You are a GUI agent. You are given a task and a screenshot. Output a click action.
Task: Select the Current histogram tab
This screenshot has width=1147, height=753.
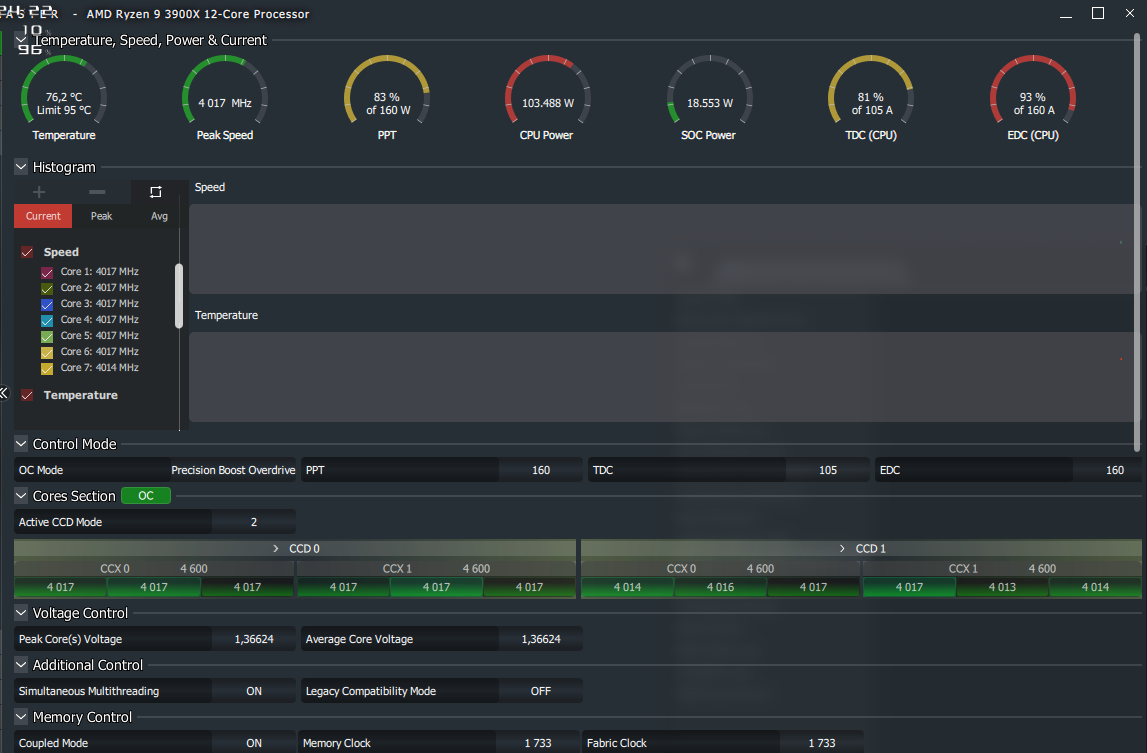pos(43,216)
